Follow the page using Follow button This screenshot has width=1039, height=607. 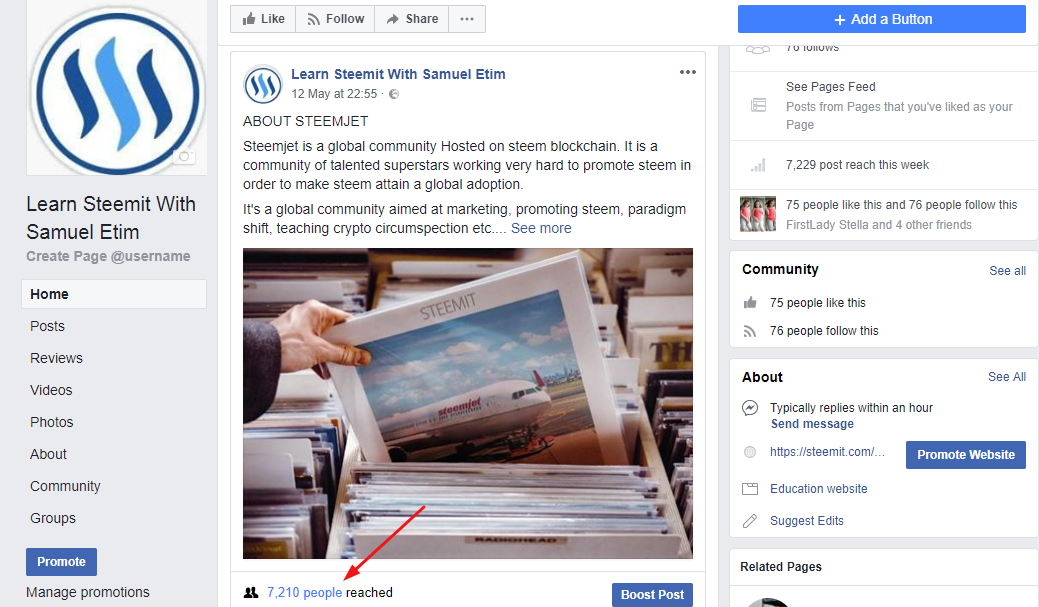point(335,19)
